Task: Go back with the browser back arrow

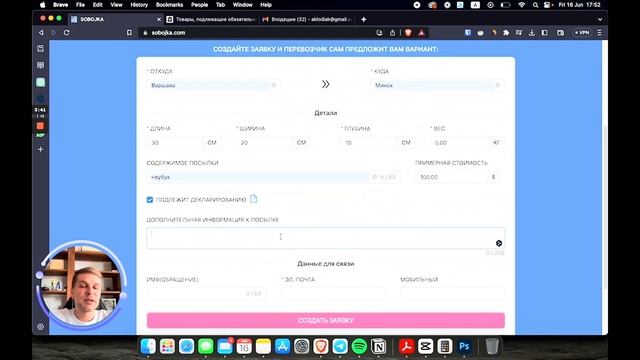Action: point(41,33)
